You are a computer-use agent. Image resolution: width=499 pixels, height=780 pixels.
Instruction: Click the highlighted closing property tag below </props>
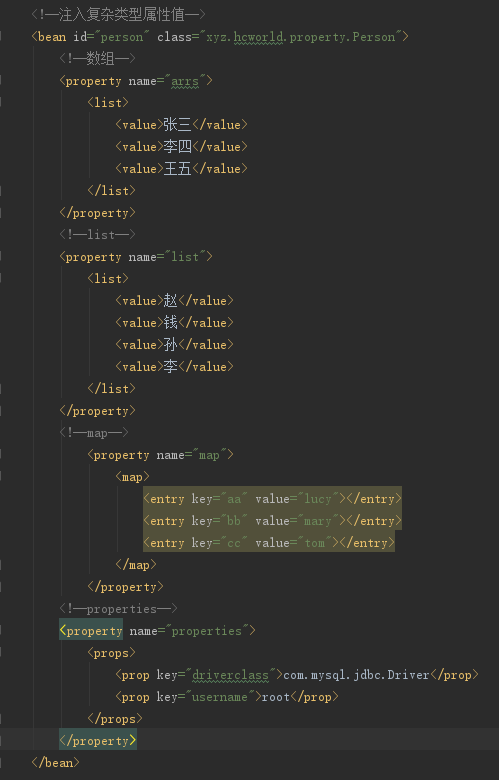click(x=98, y=741)
